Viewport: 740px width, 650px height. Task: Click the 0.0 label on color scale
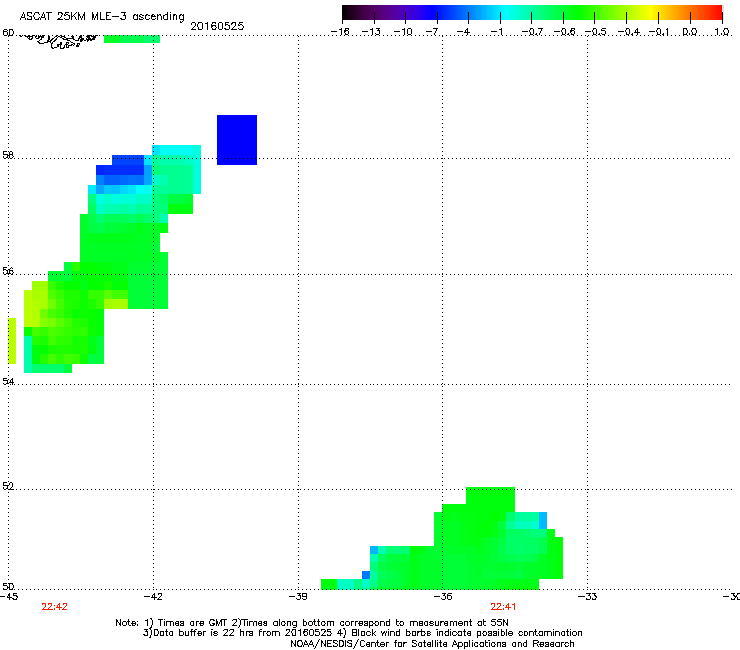[x=690, y=32]
